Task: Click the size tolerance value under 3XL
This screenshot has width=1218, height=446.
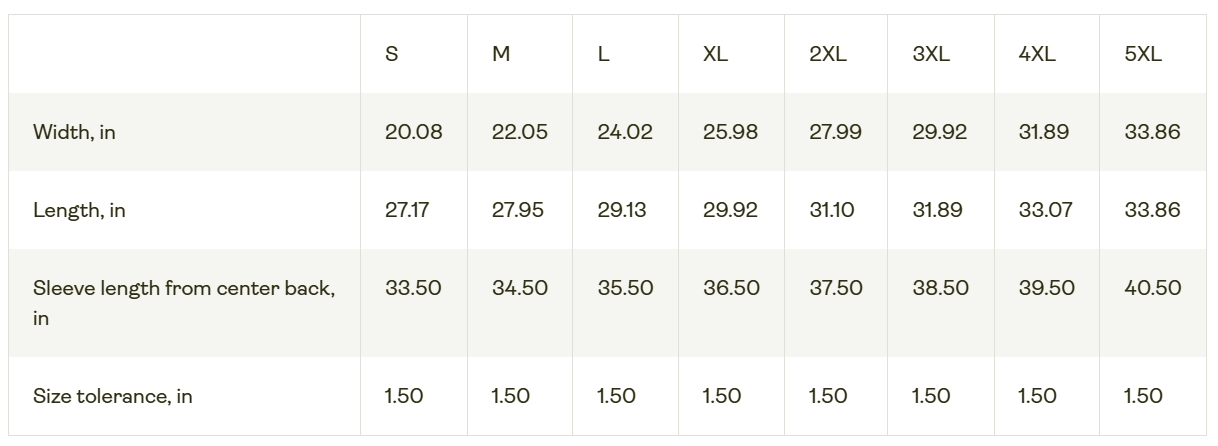Action: [x=931, y=396]
